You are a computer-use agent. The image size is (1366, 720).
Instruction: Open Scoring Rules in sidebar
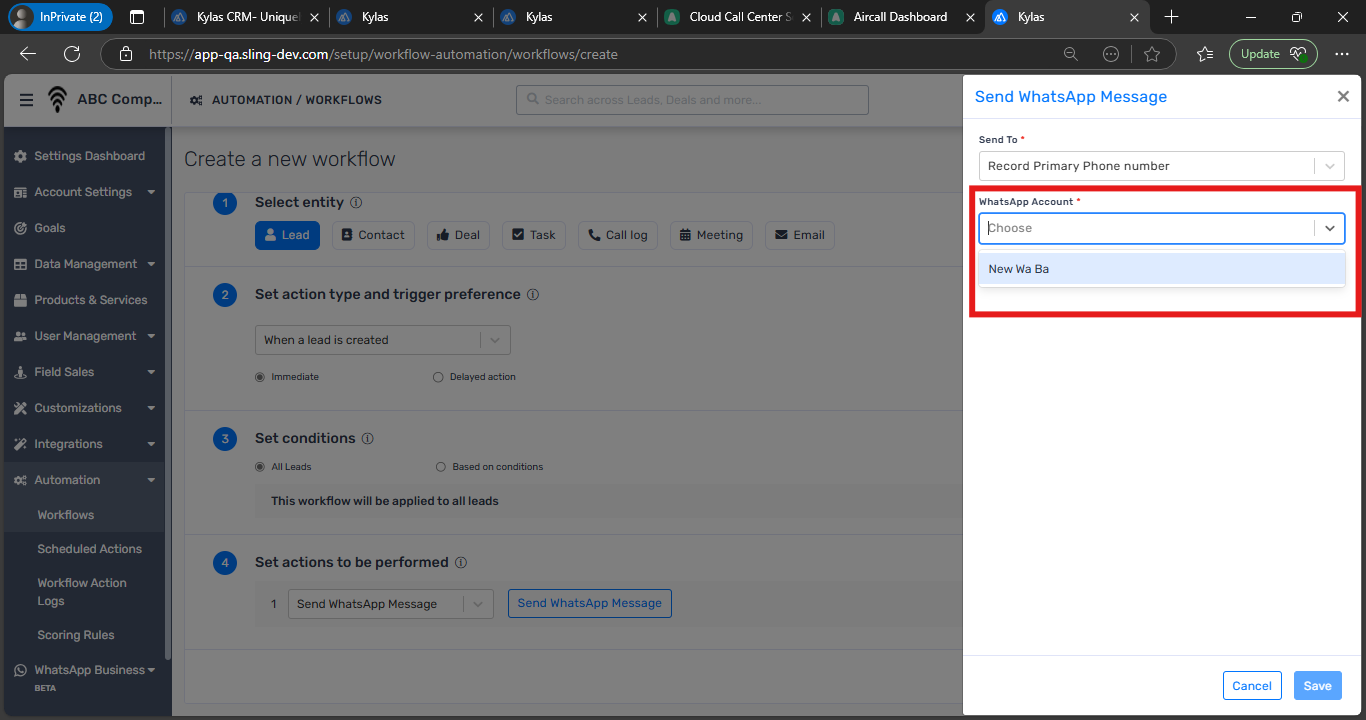[76, 635]
